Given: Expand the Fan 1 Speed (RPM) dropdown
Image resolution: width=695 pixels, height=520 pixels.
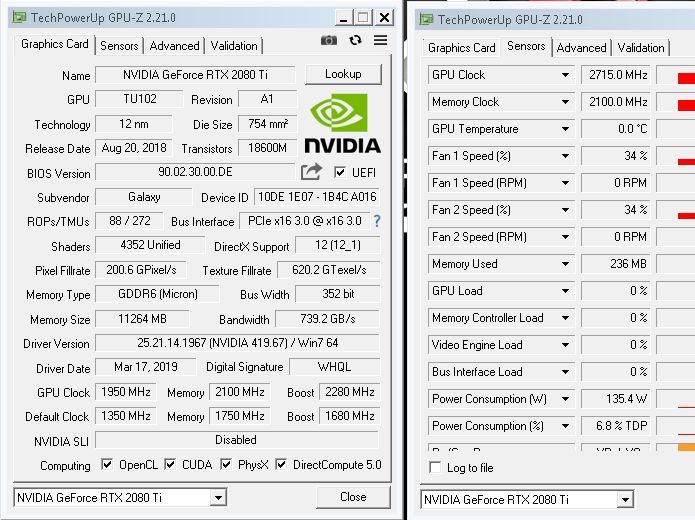Looking at the screenshot, I should [x=565, y=183].
